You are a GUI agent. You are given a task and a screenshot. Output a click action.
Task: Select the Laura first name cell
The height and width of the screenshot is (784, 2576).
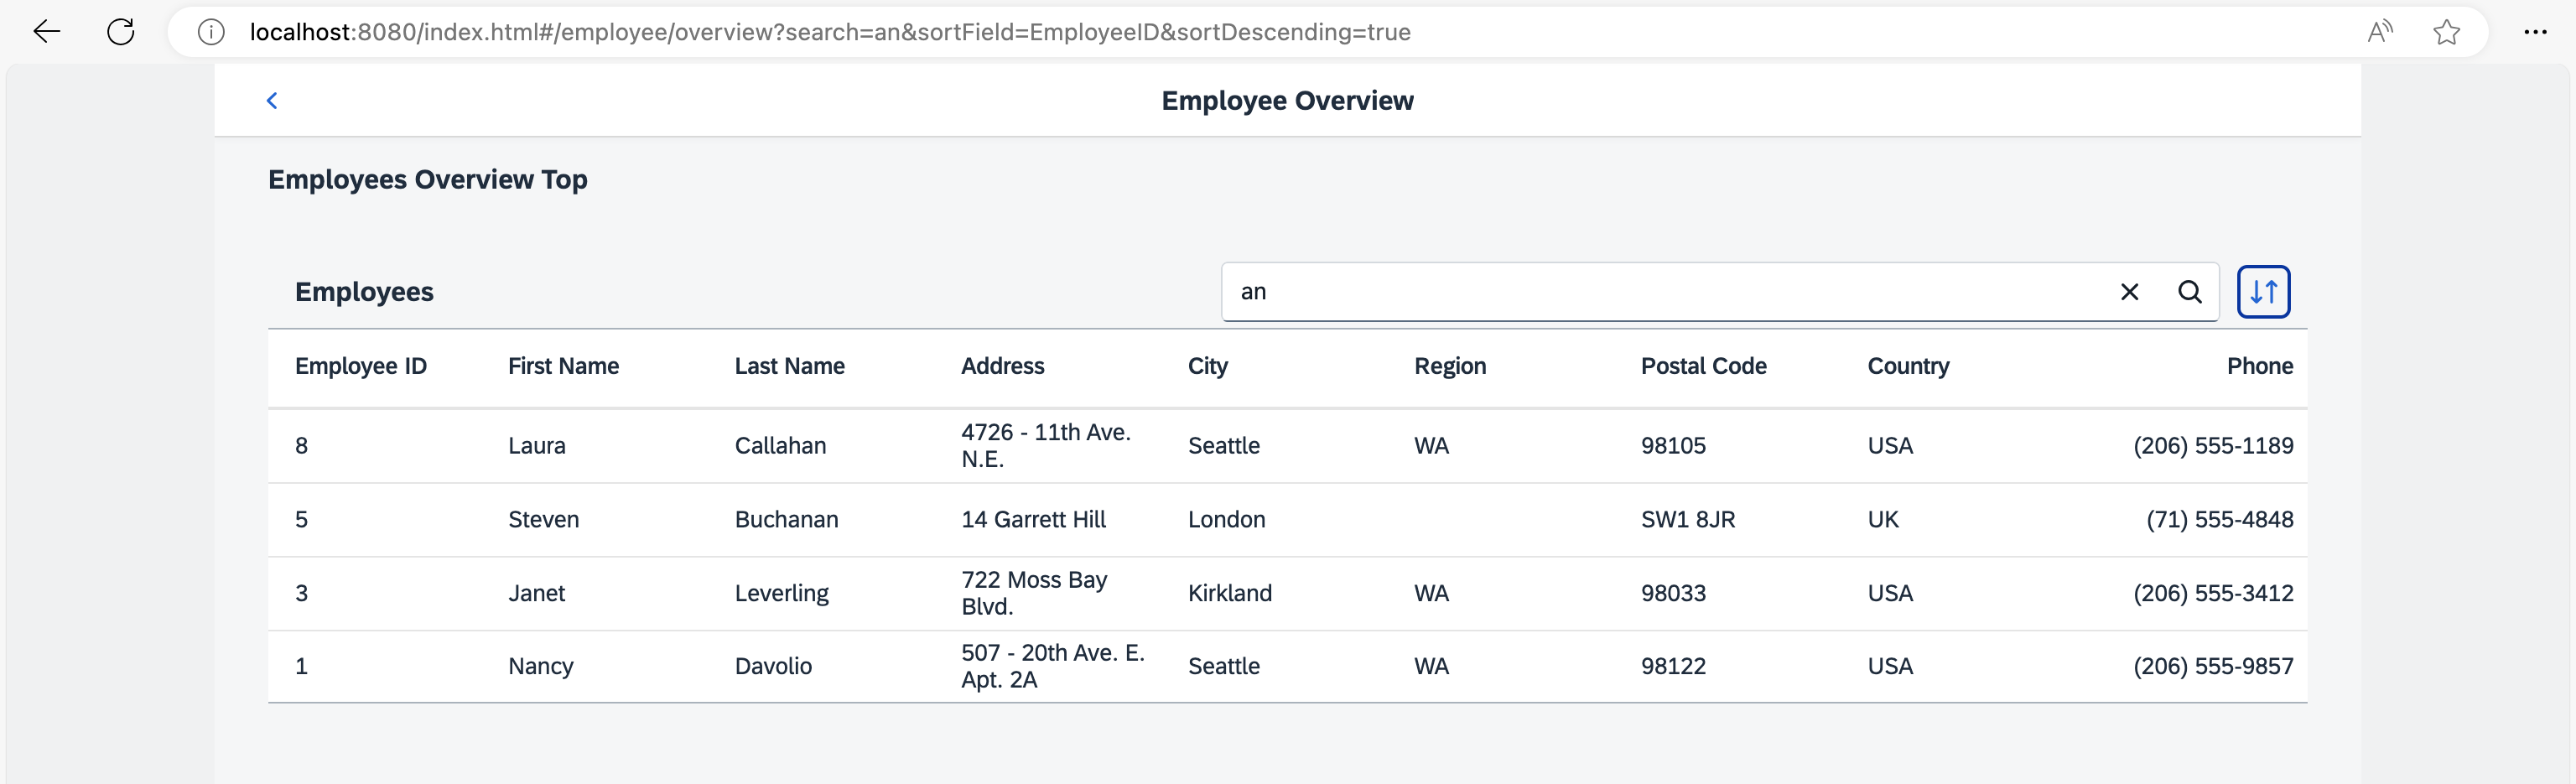pyautogui.click(x=536, y=446)
